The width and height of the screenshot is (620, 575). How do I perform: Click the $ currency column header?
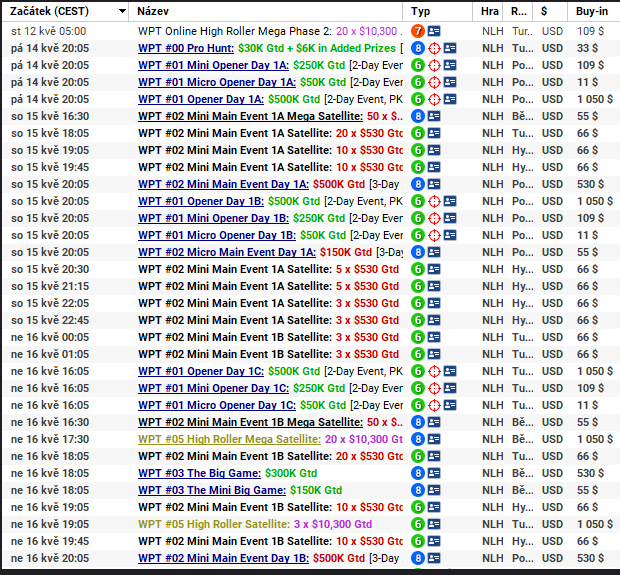[550, 11]
